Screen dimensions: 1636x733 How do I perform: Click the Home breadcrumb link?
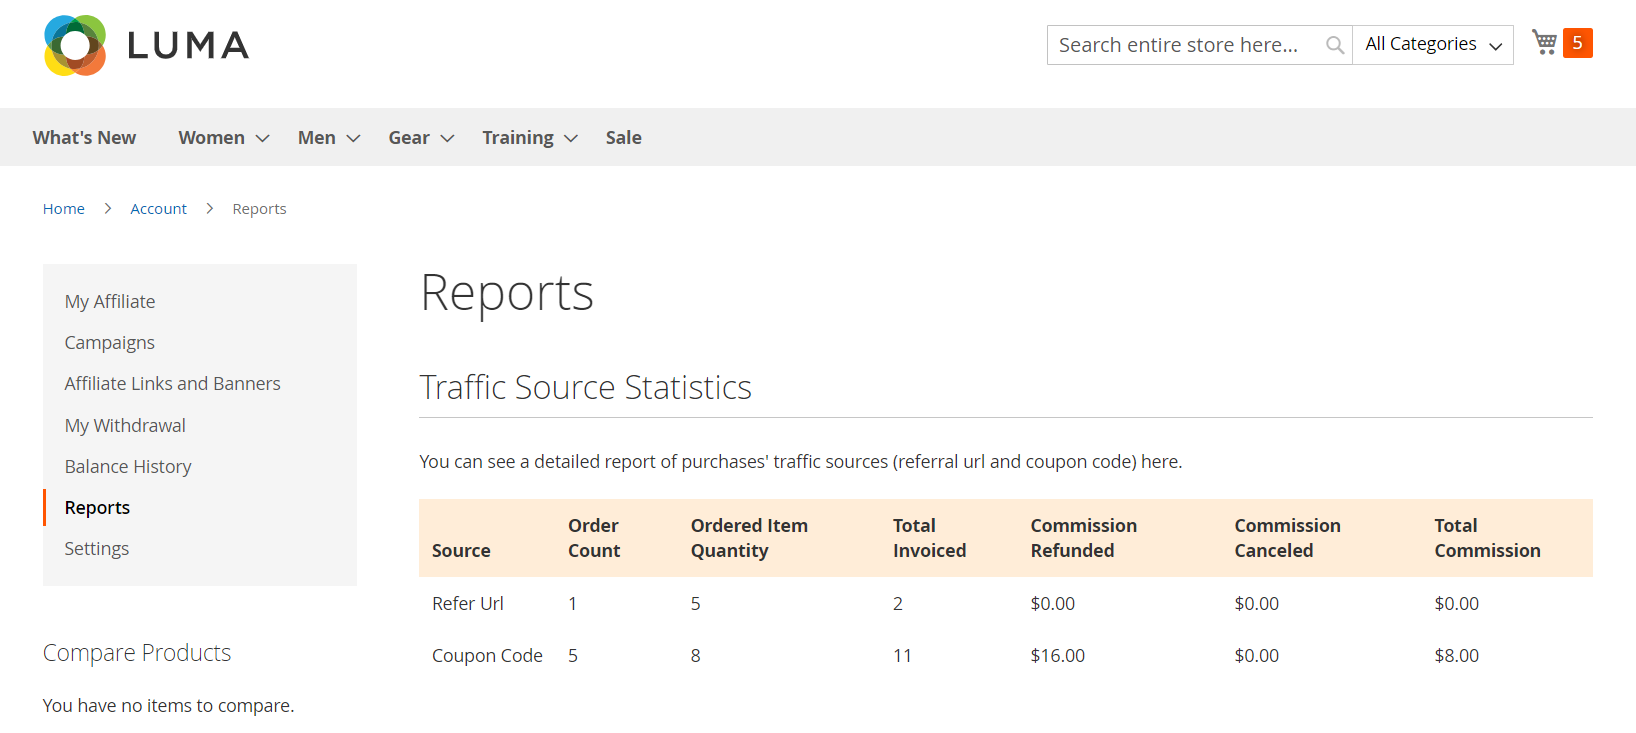(63, 209)
